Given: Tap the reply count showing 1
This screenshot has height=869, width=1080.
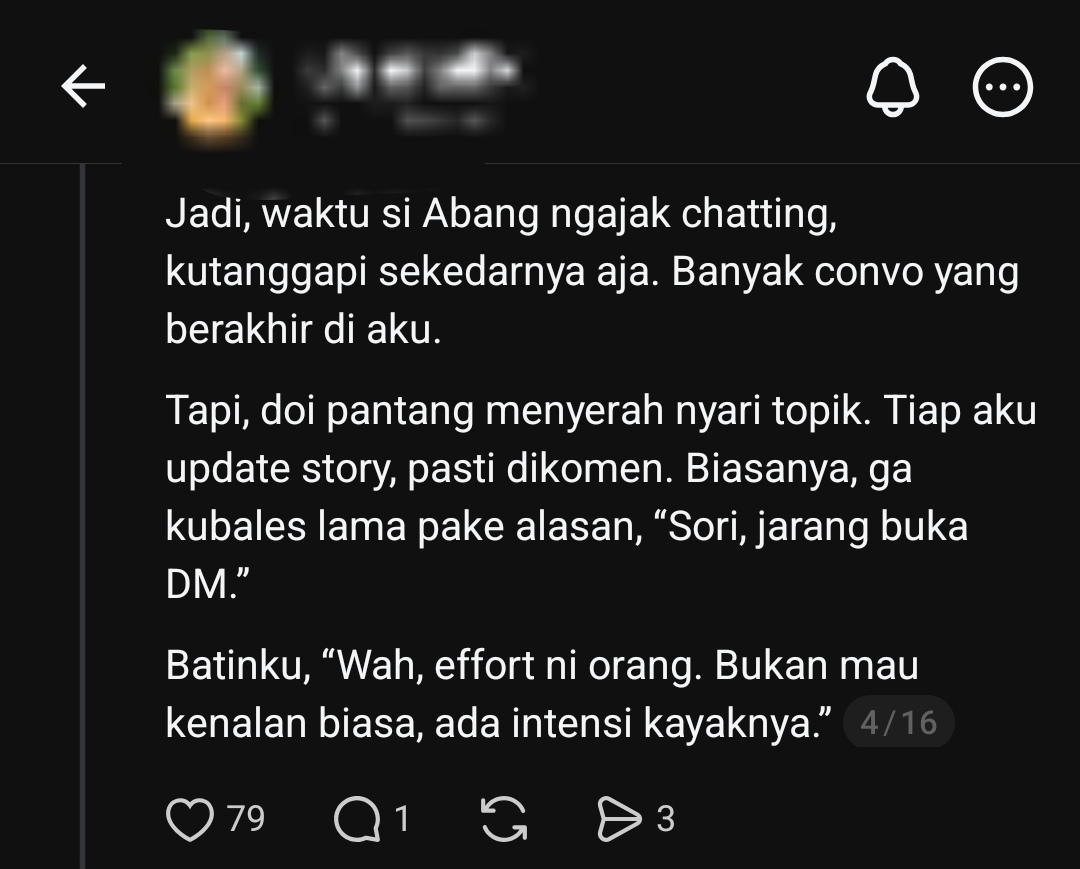Looking at the screenshot, I should coord(402,819).
